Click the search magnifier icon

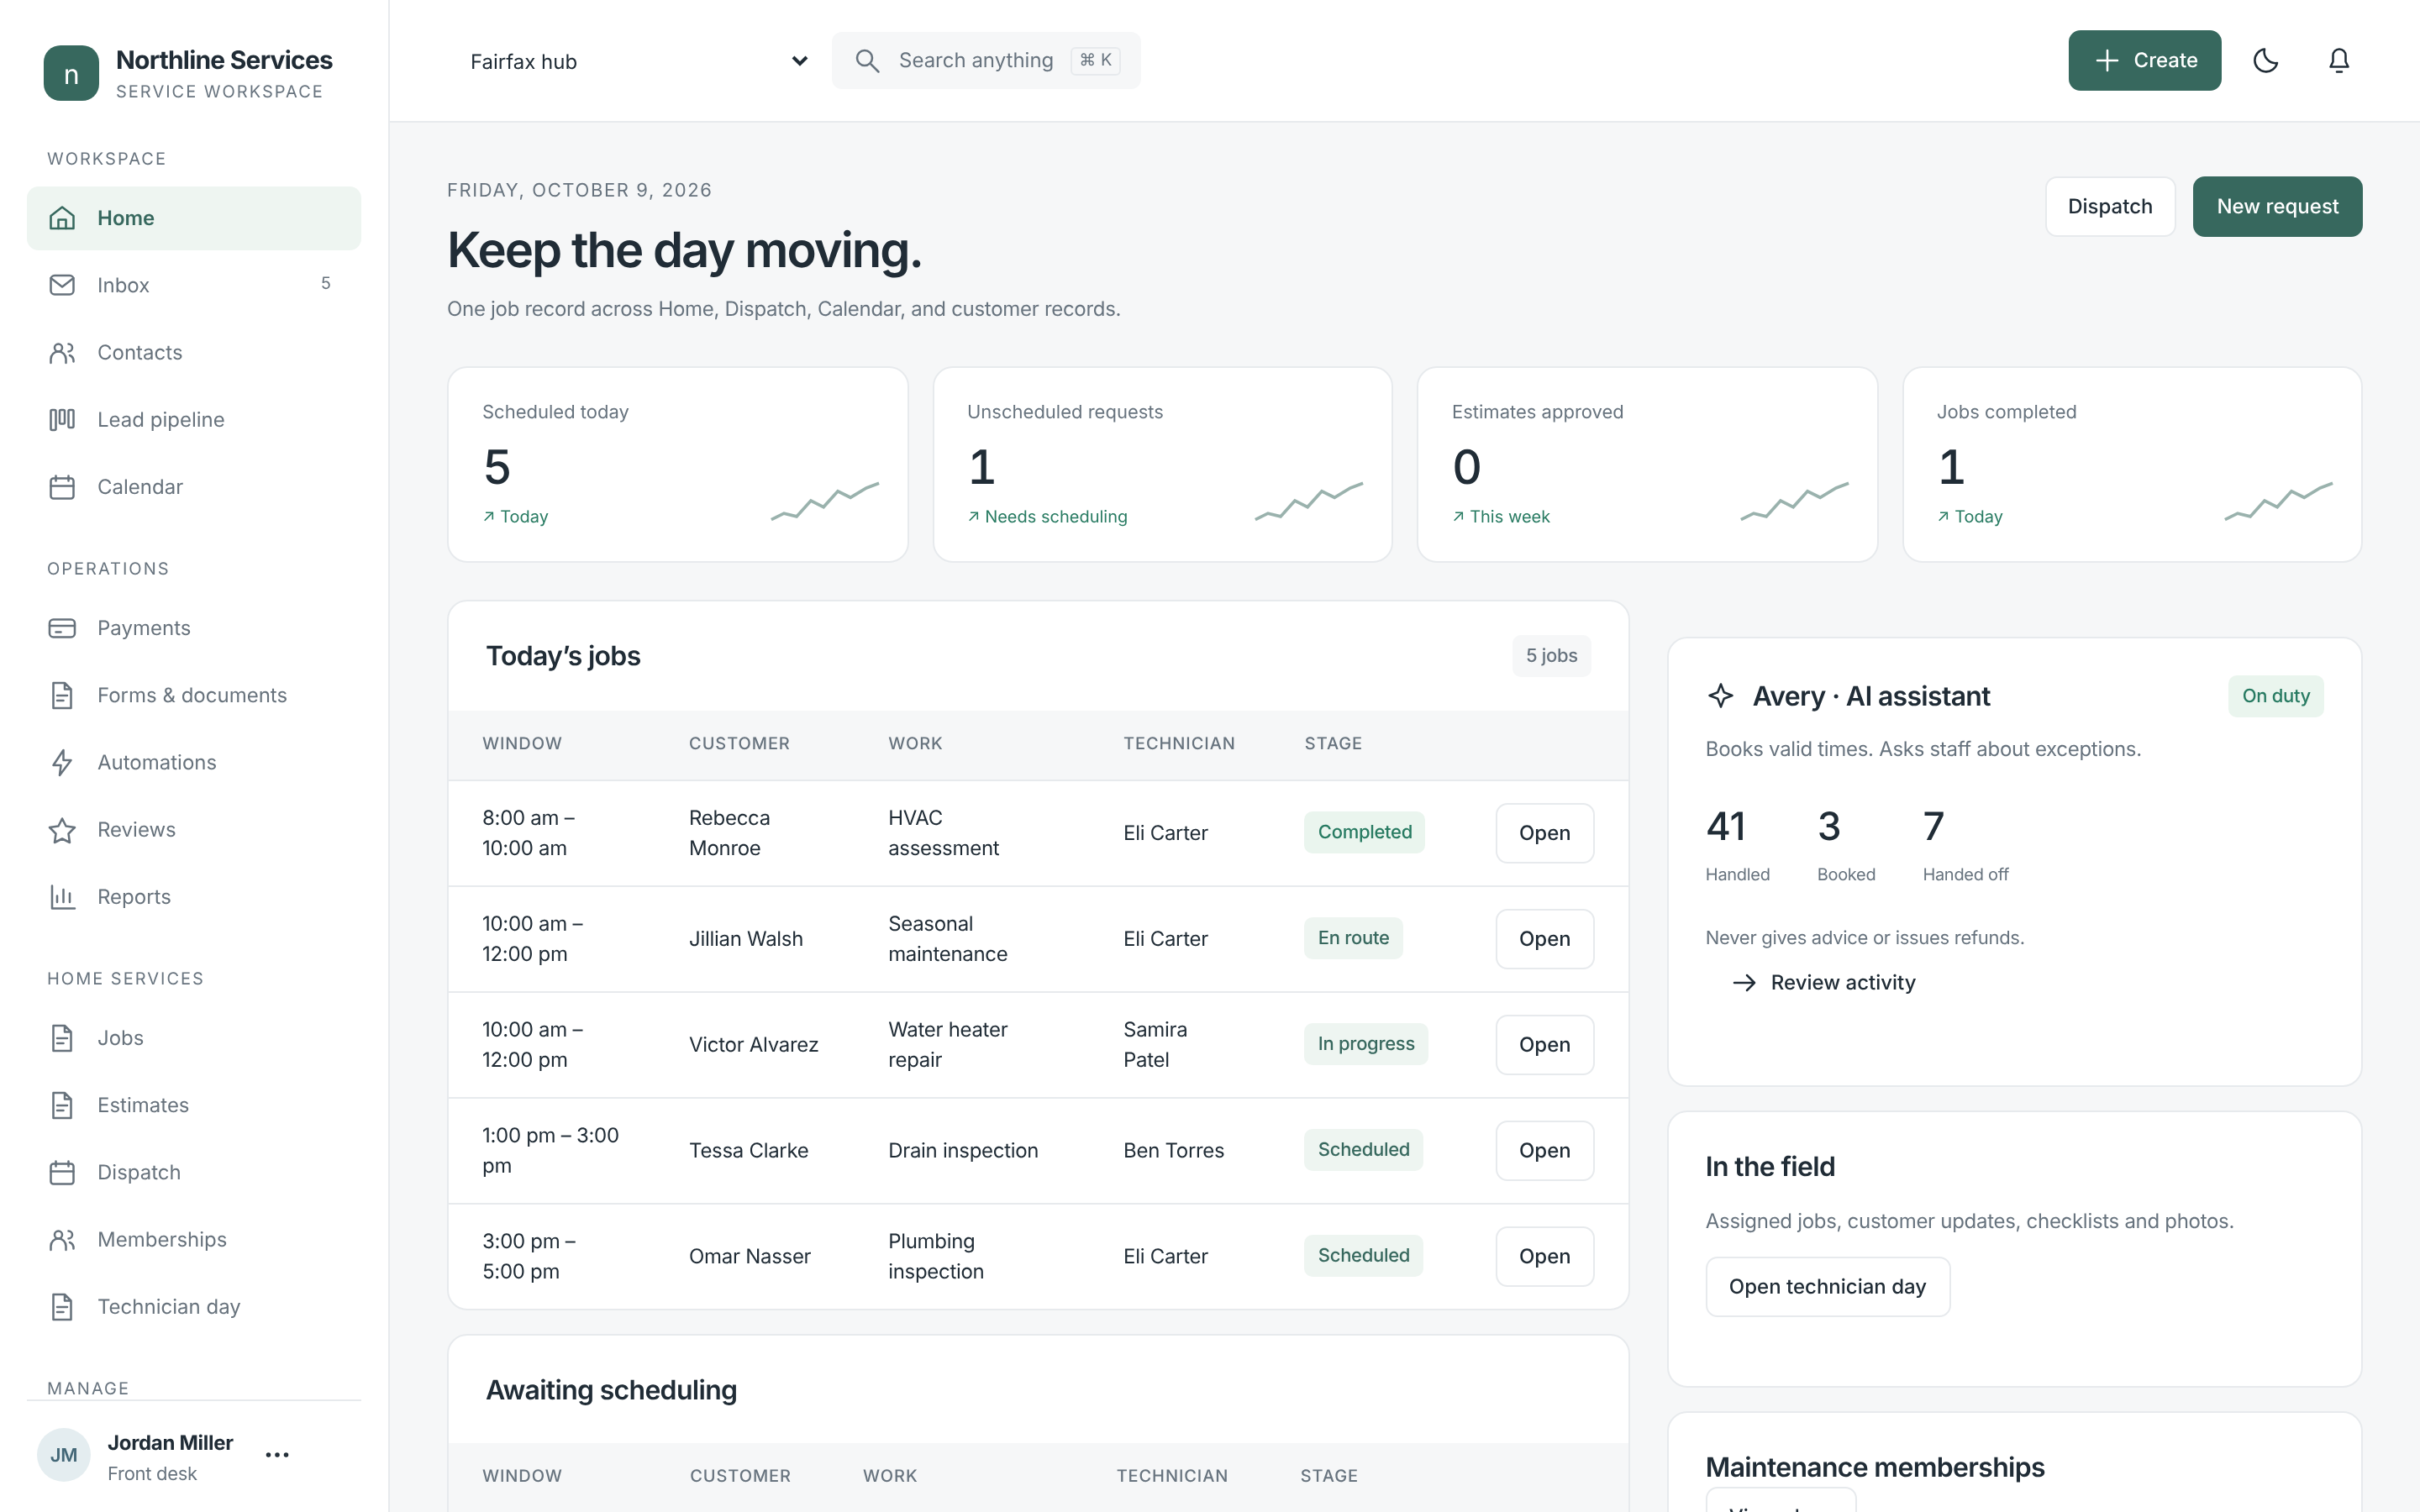867,61
